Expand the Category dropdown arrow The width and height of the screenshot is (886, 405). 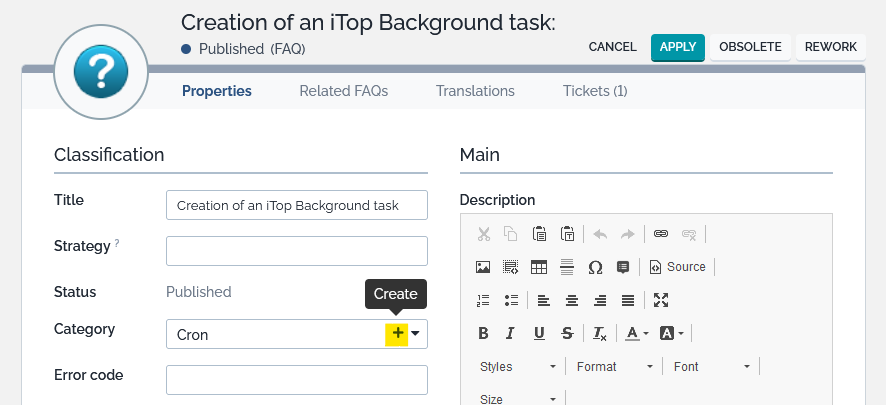pos(415,333)
